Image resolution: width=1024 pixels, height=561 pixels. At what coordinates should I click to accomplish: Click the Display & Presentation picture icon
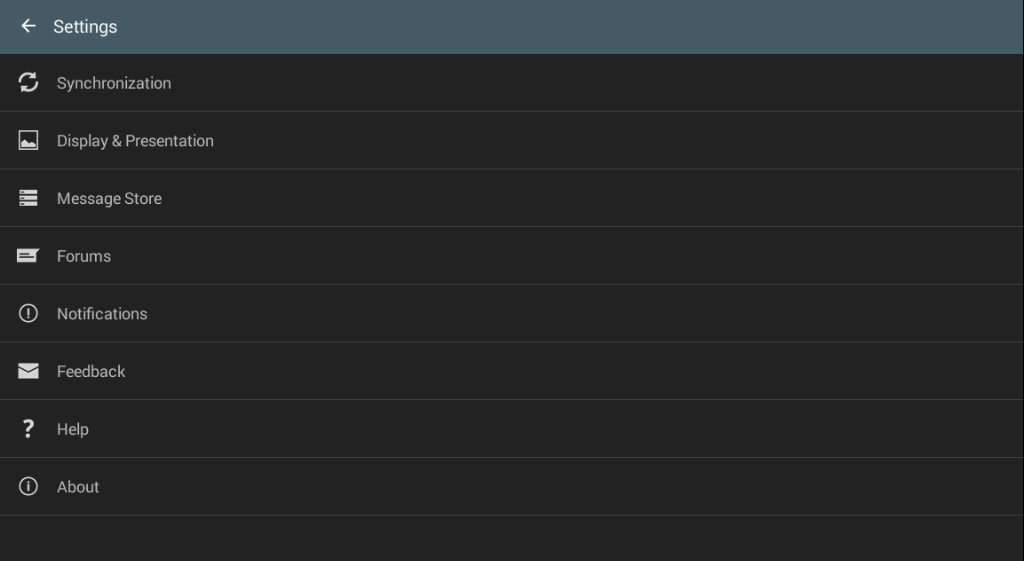click(x=28, y=141)
